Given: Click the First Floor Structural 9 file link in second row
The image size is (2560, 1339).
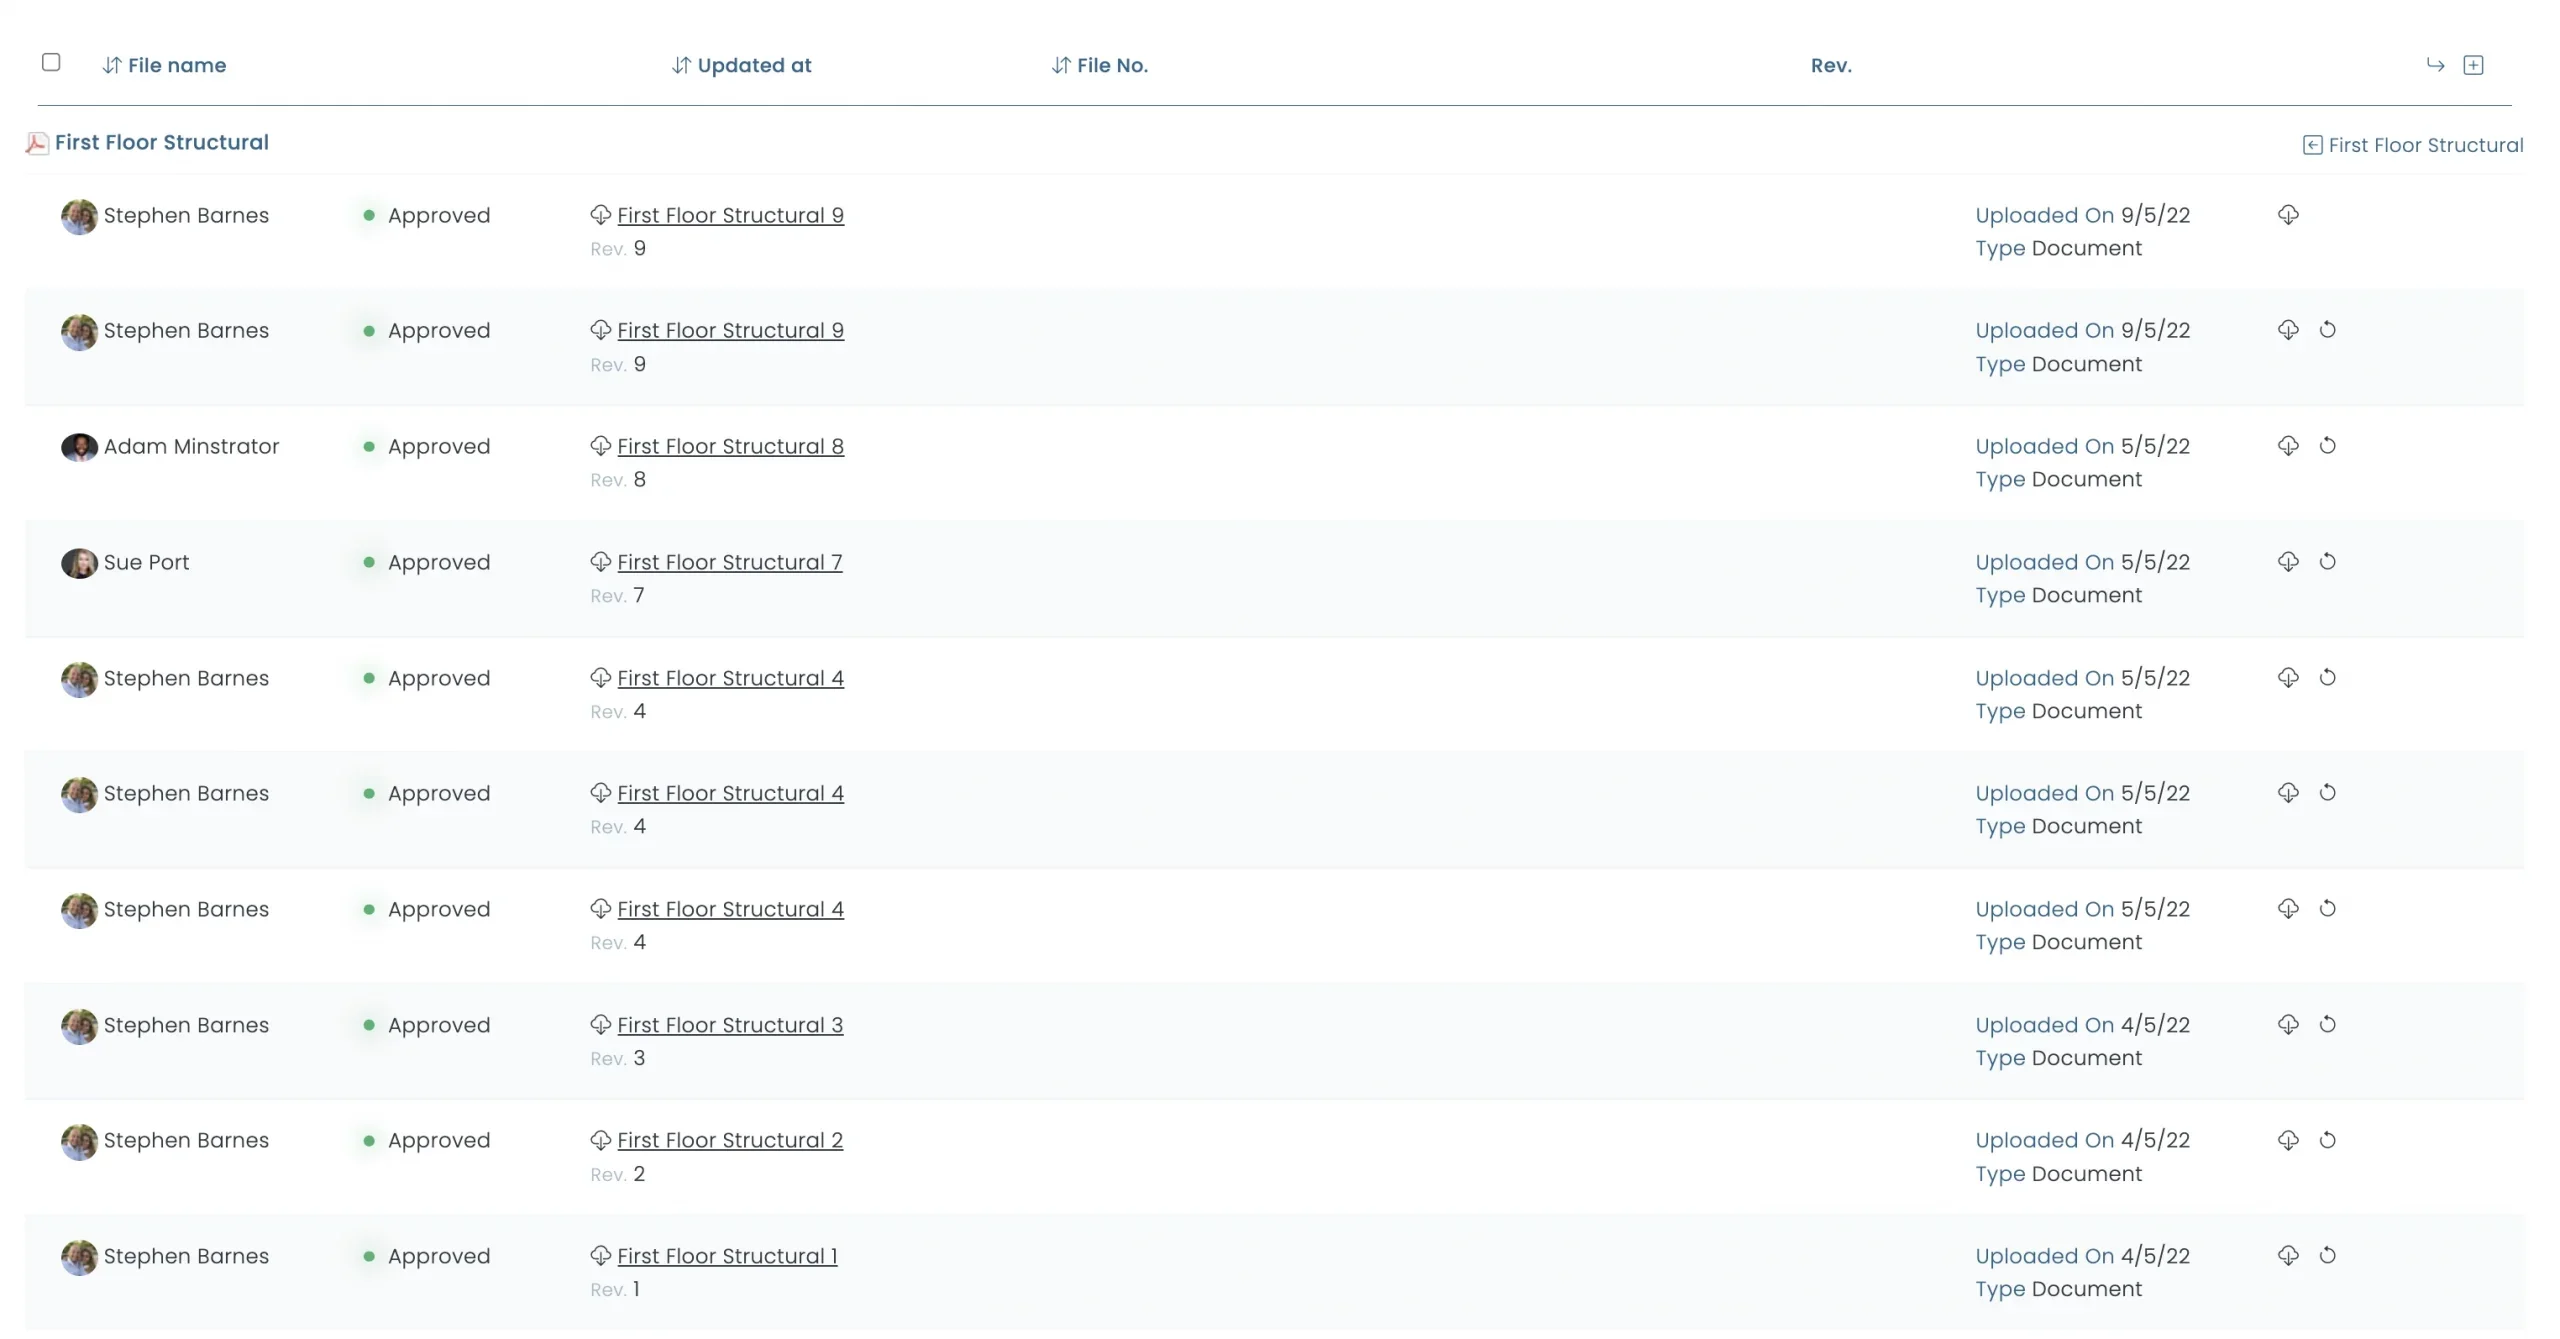Looking at the screenshot, I should tap(730, 330).
